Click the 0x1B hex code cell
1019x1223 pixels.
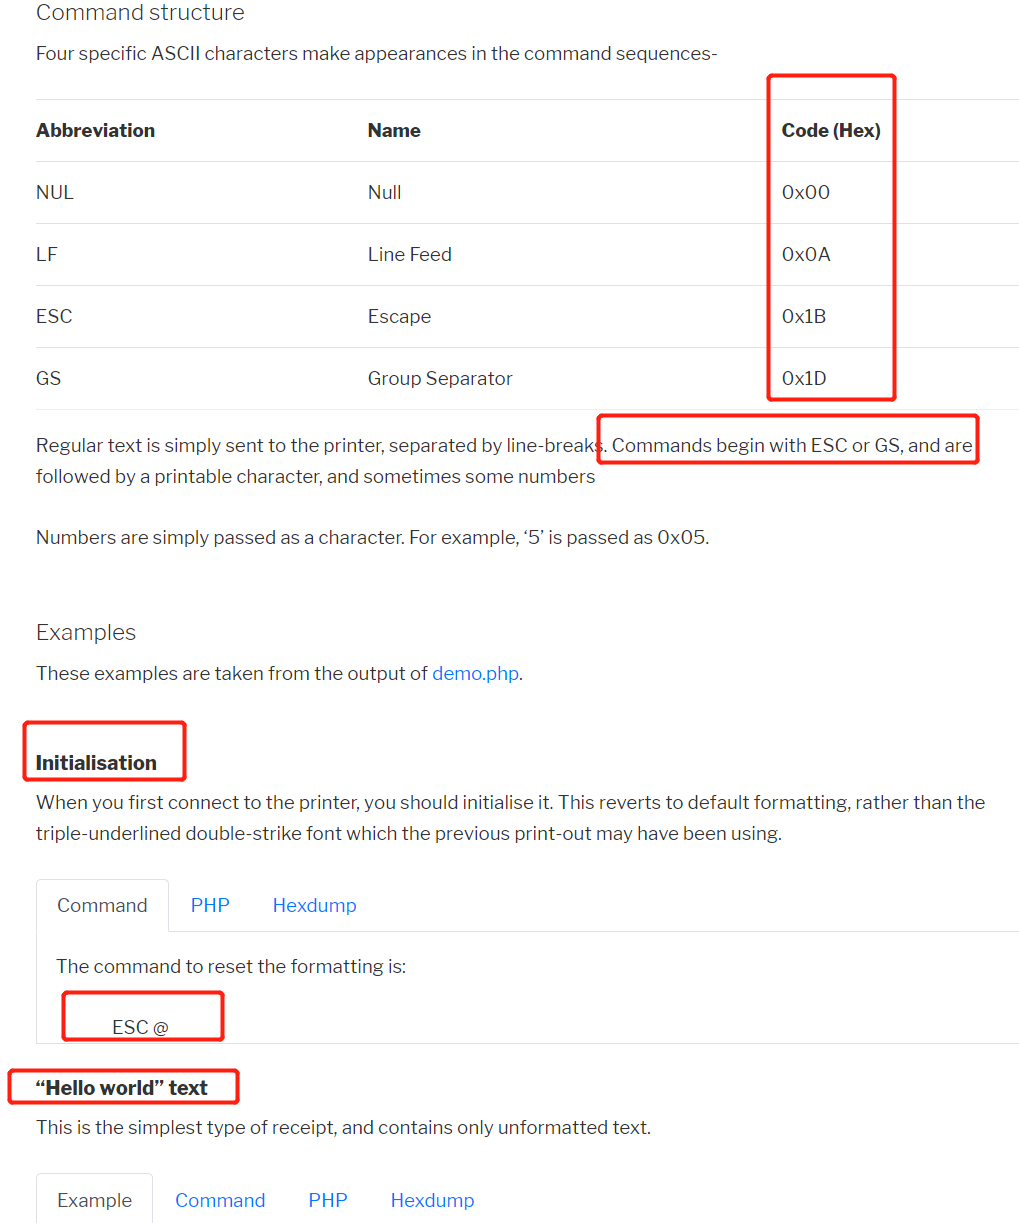click(804, 316)
